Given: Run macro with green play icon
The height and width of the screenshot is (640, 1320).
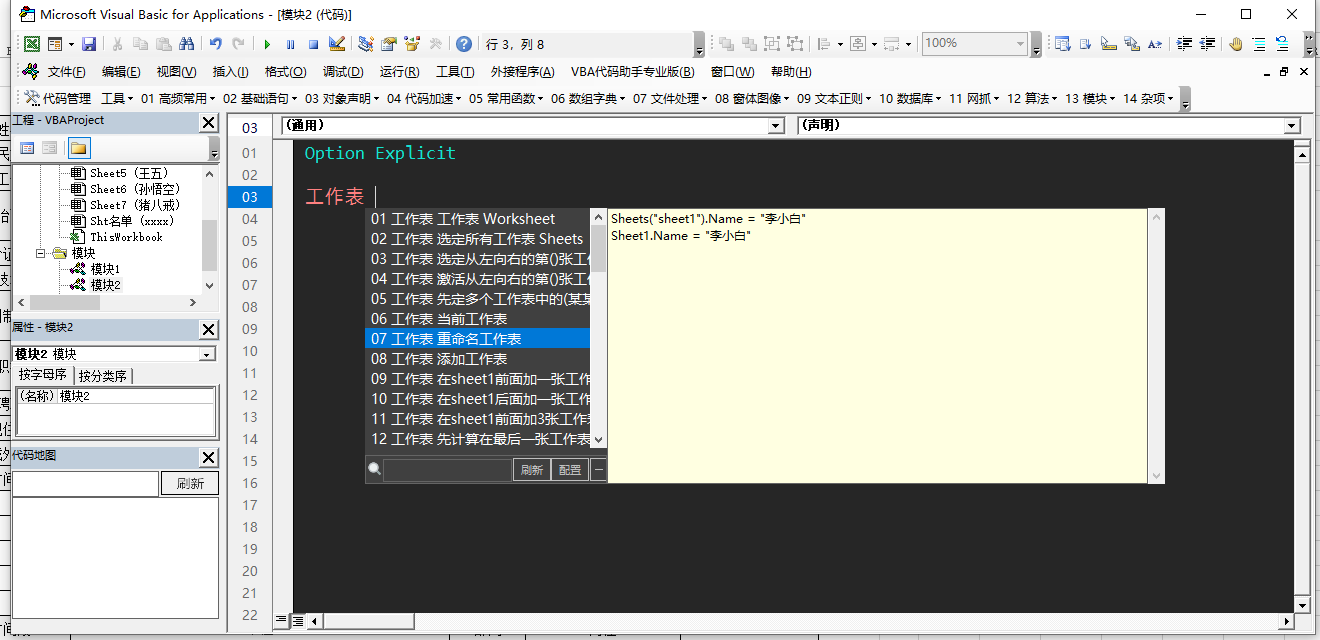Looking at the screenshot, I should click(267, 44).
